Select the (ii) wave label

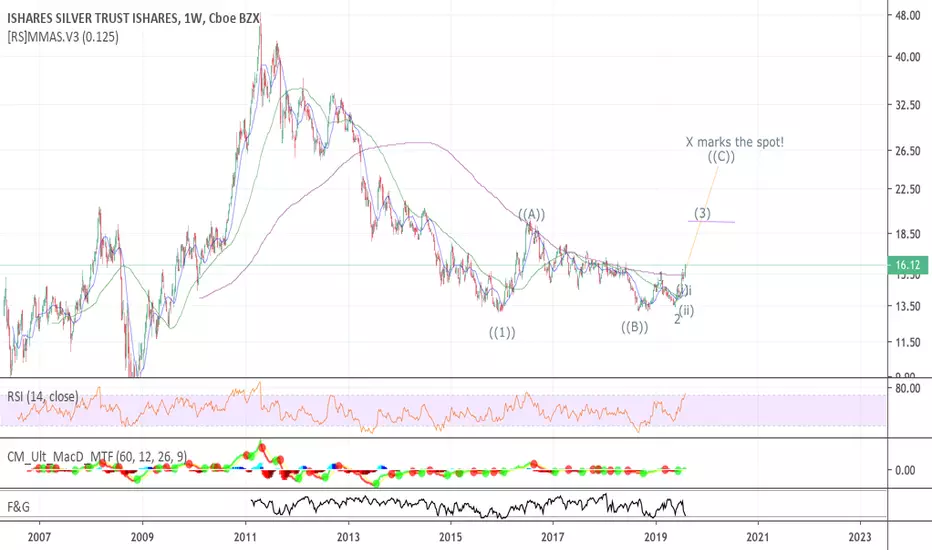(x=687, y=310)
